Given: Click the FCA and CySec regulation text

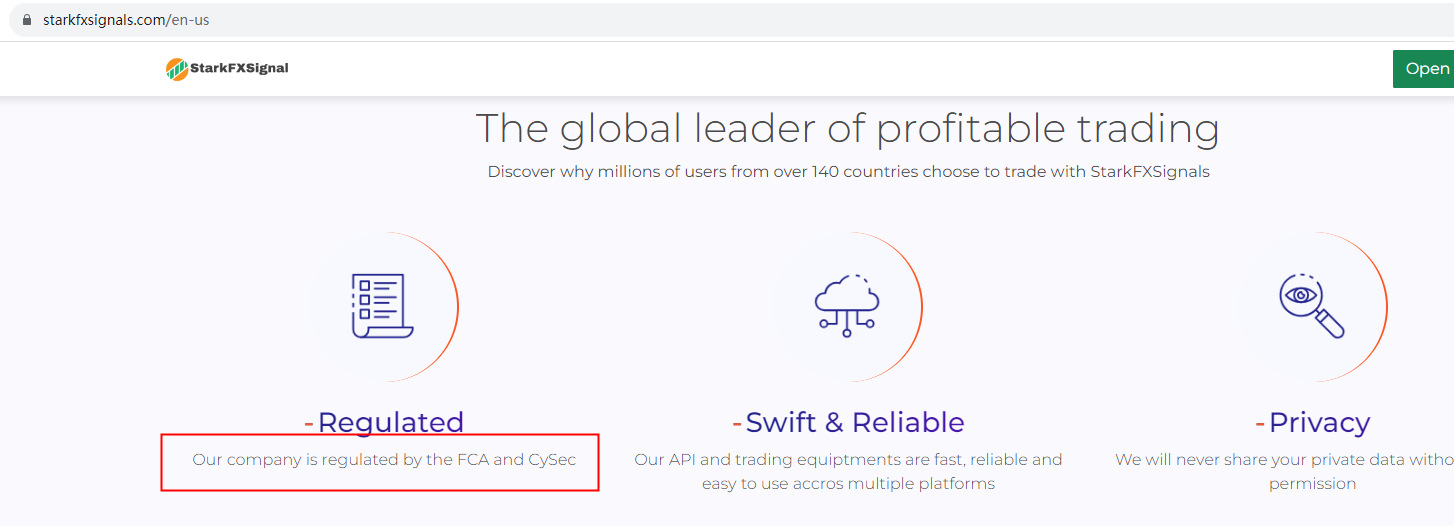Looking at the screenshot, I should point(384,460).
